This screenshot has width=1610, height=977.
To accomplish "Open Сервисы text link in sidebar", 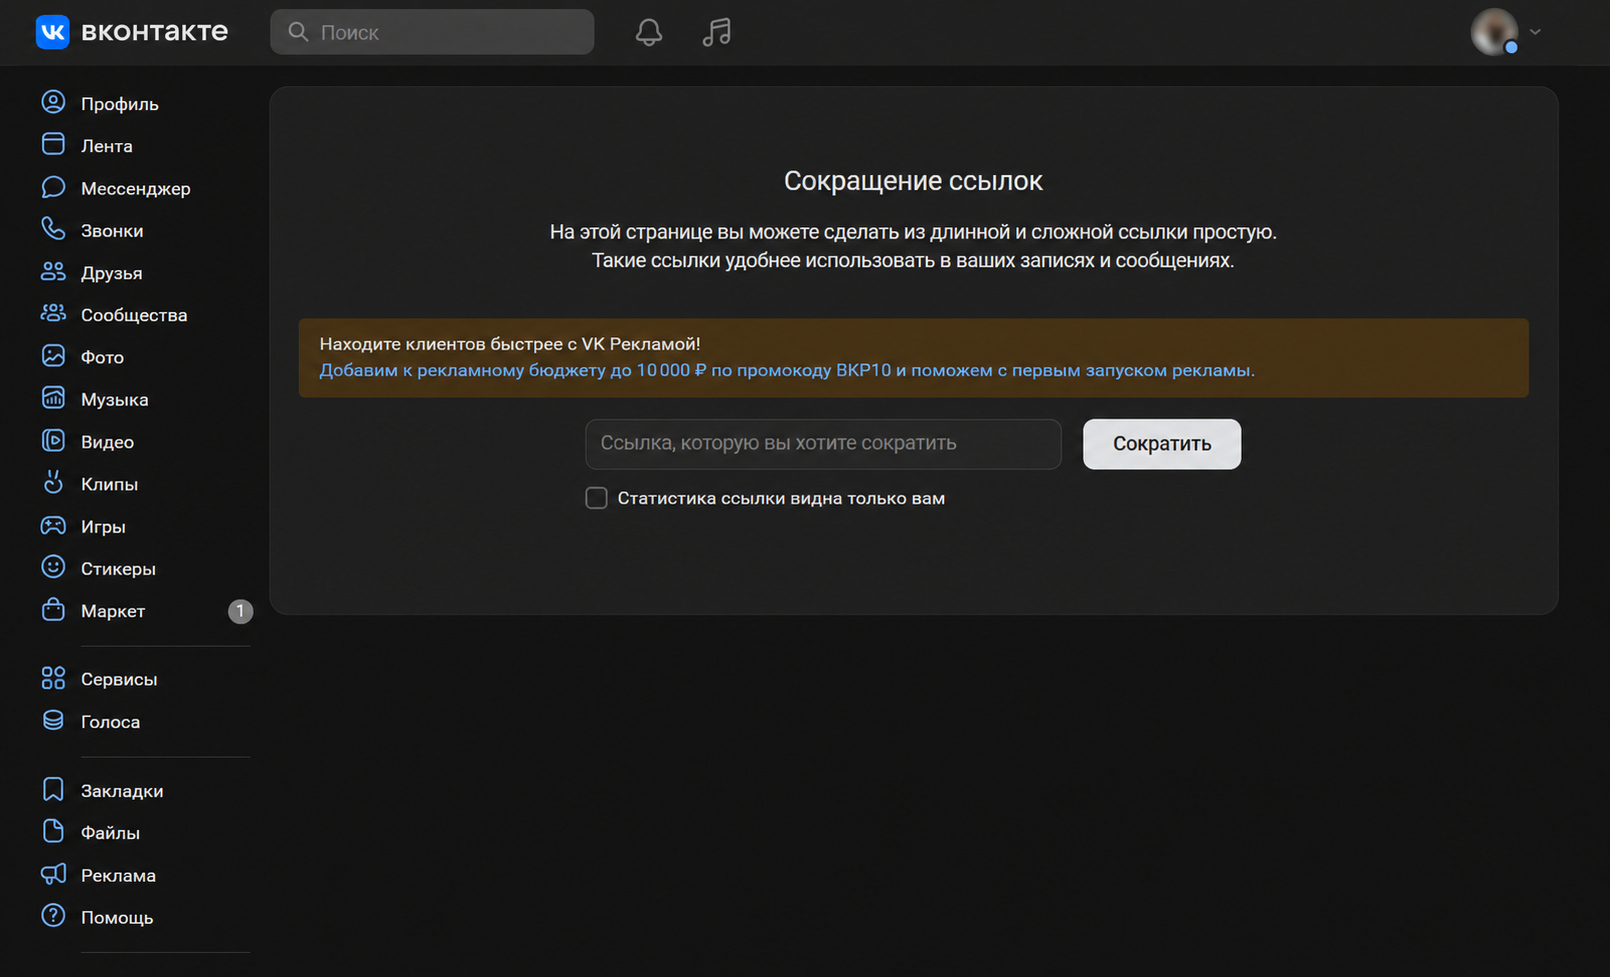I will [x=119, y=679].
